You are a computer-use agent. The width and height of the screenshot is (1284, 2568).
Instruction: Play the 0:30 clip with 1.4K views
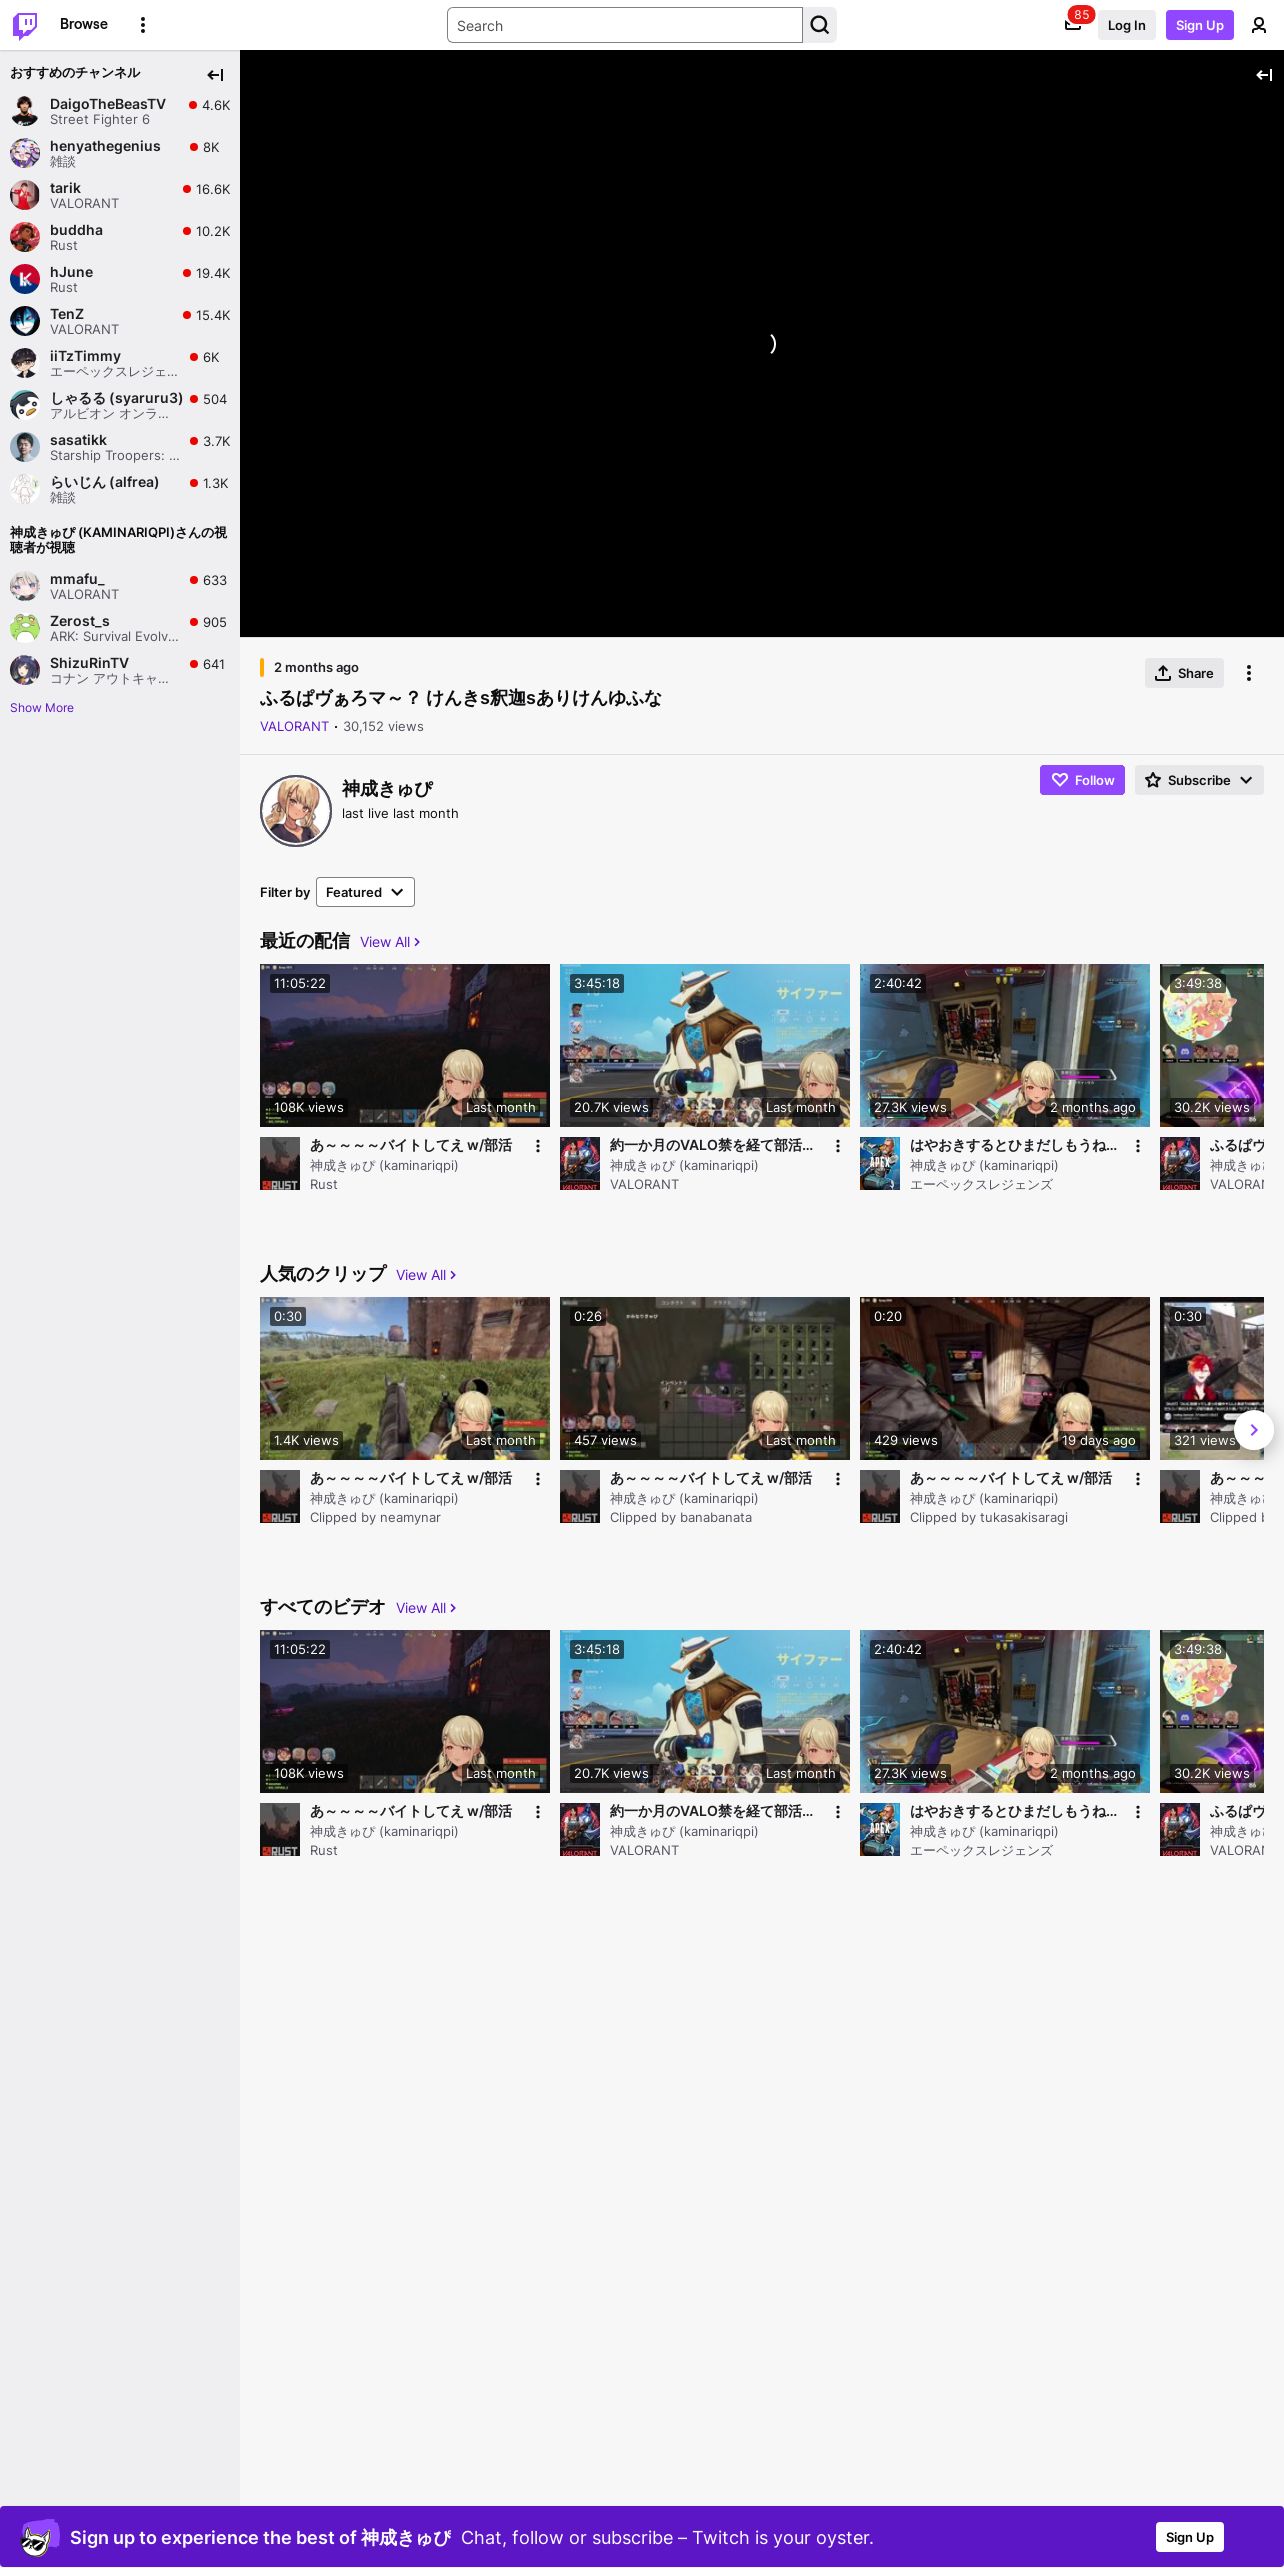(x=405, y=1378)
